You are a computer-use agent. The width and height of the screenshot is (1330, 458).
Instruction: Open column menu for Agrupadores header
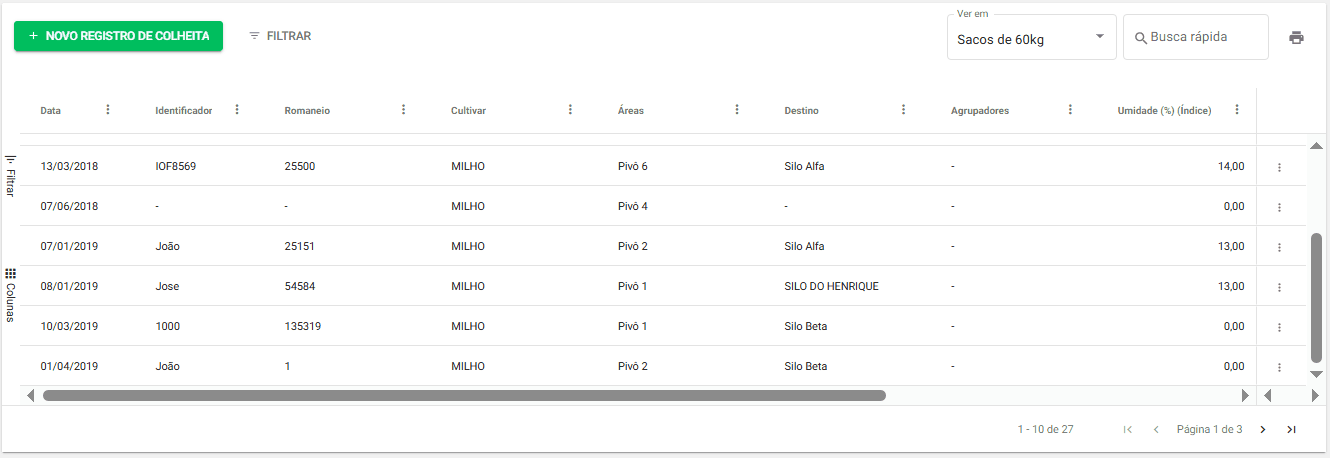(1070, 110)
